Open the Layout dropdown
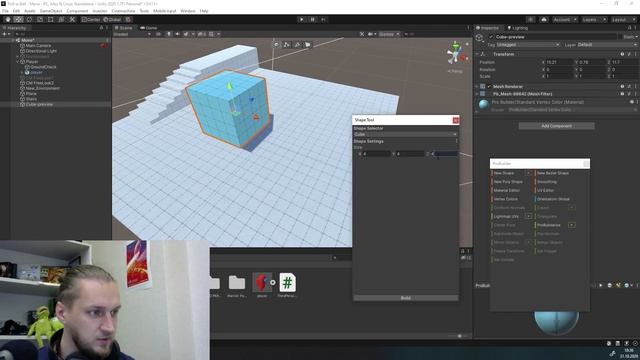The image size is (640, 360). 623,20
